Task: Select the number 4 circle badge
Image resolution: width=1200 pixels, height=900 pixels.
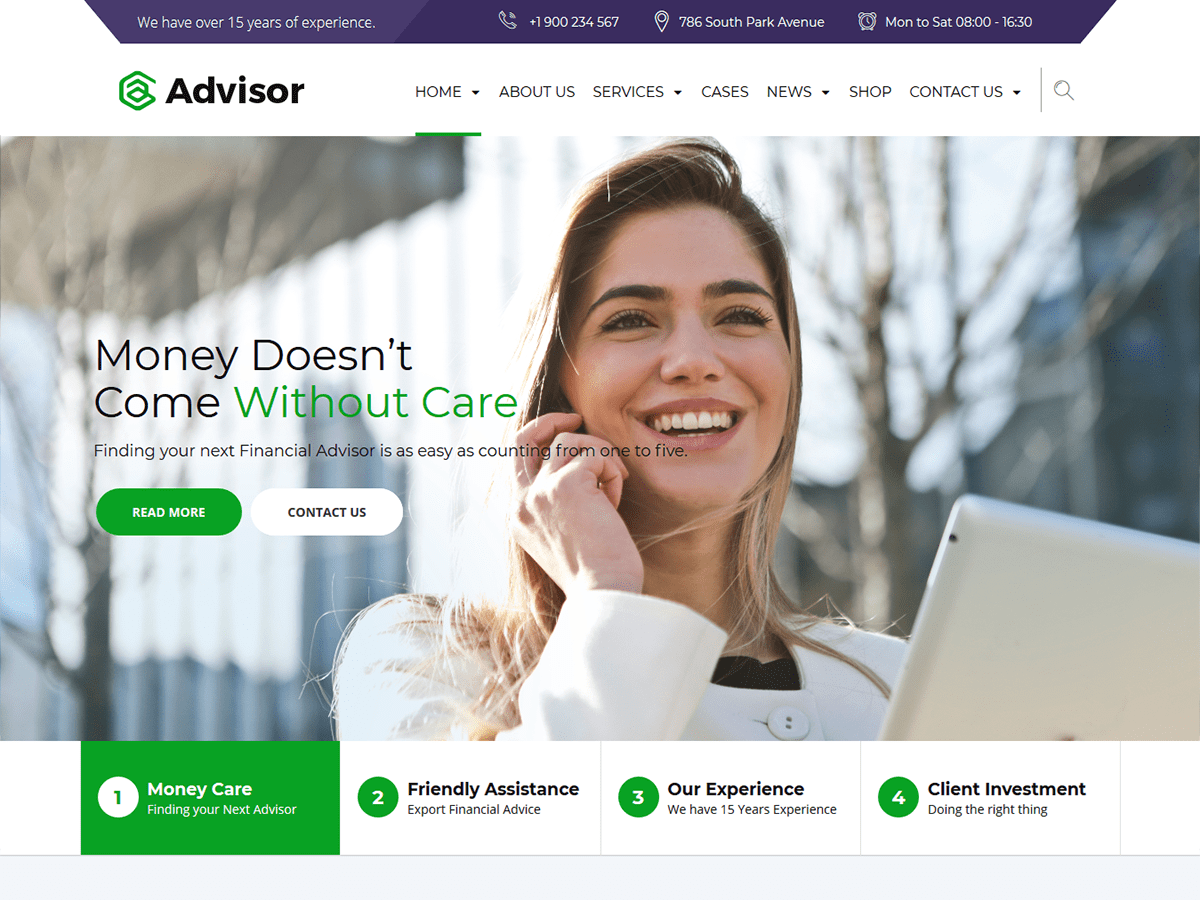Action: point(898,798)
